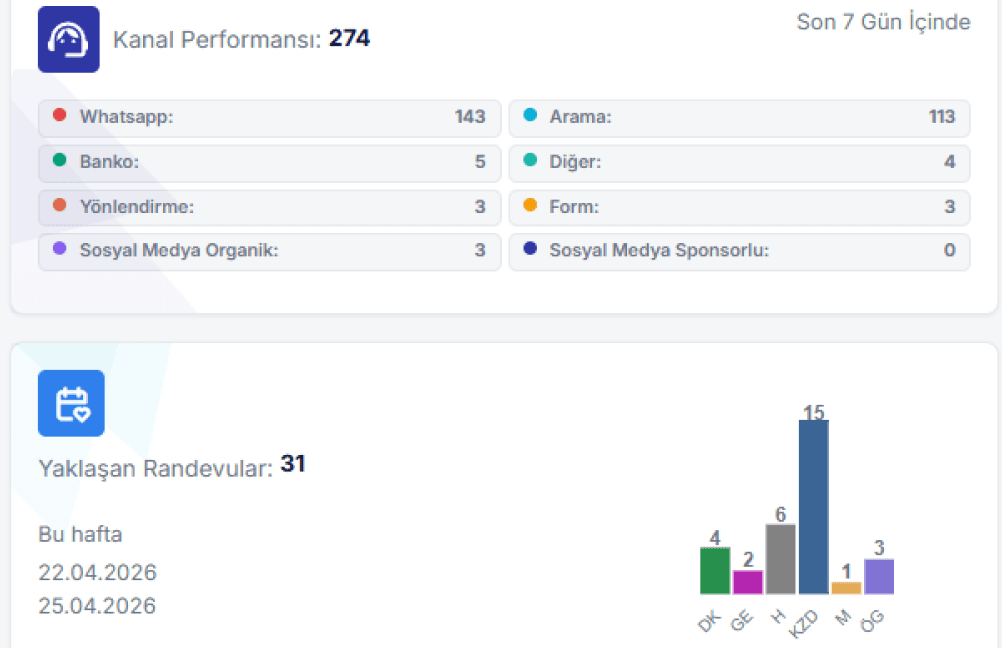Select the Whatsapp channel row
The width and height of the screenshot is (1002, 648).
point(269,117)
